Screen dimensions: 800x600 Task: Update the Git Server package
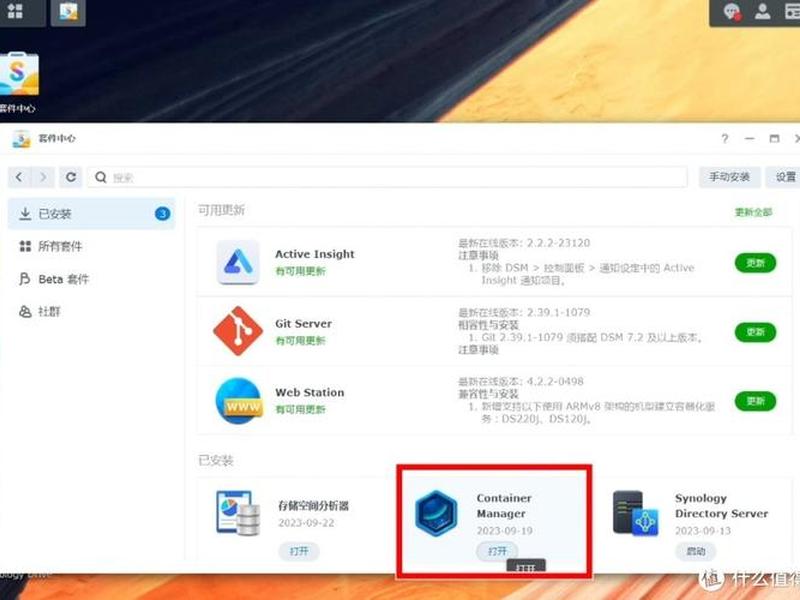[756, 332]
